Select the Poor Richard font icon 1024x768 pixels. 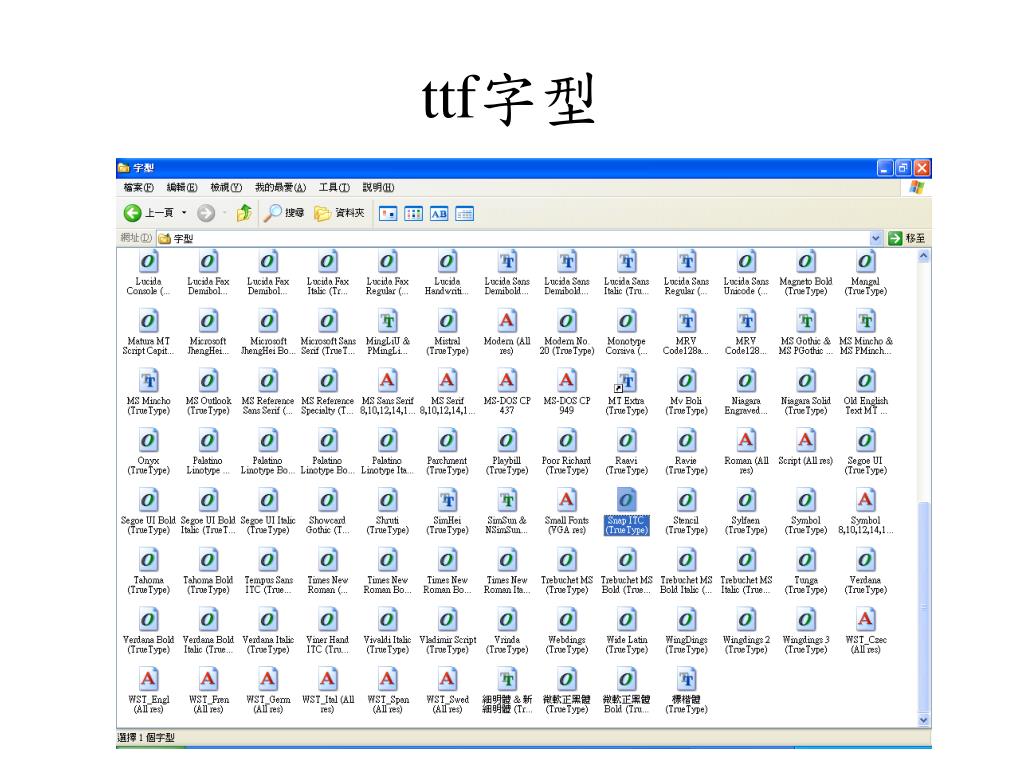point(566,441)
